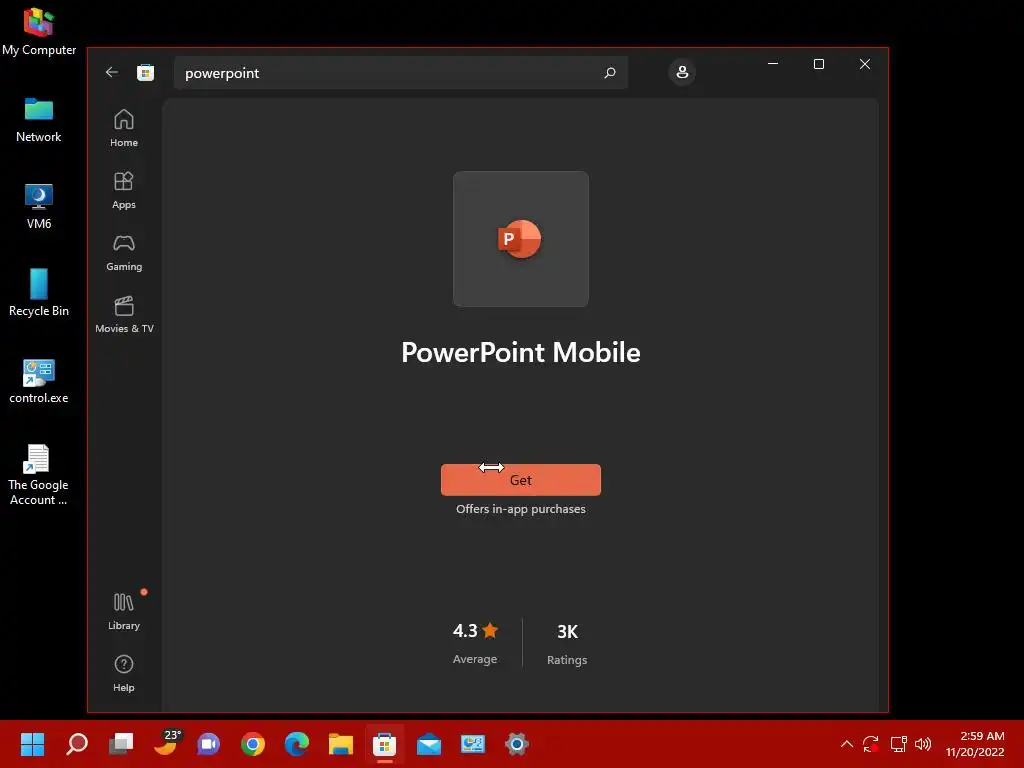Select the Recycle Bin desktop icon
1024x768 pixels.
(x=39, y=293)
